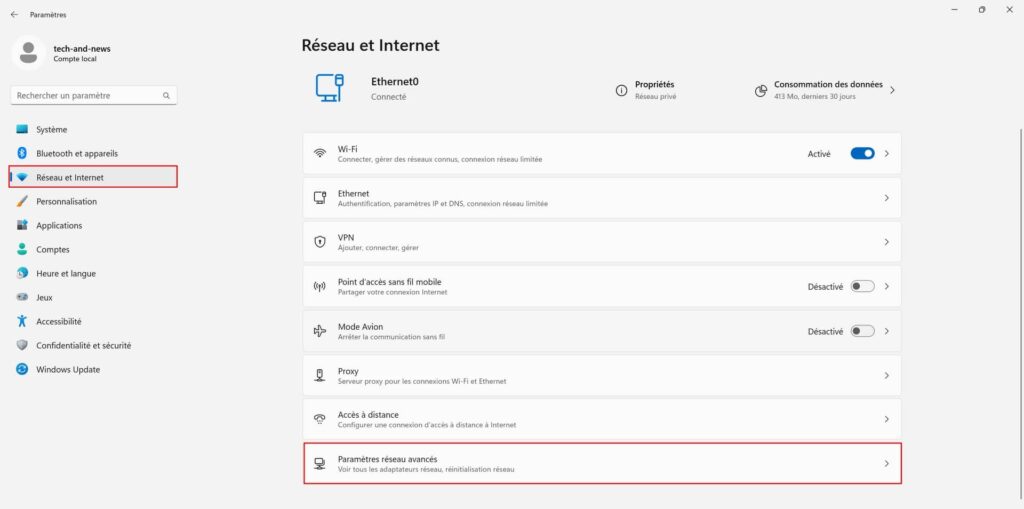Screen dimensions: 1024x509
Task: Expand the Paramètres réseau avancés chevron
Action: point(886,463)
